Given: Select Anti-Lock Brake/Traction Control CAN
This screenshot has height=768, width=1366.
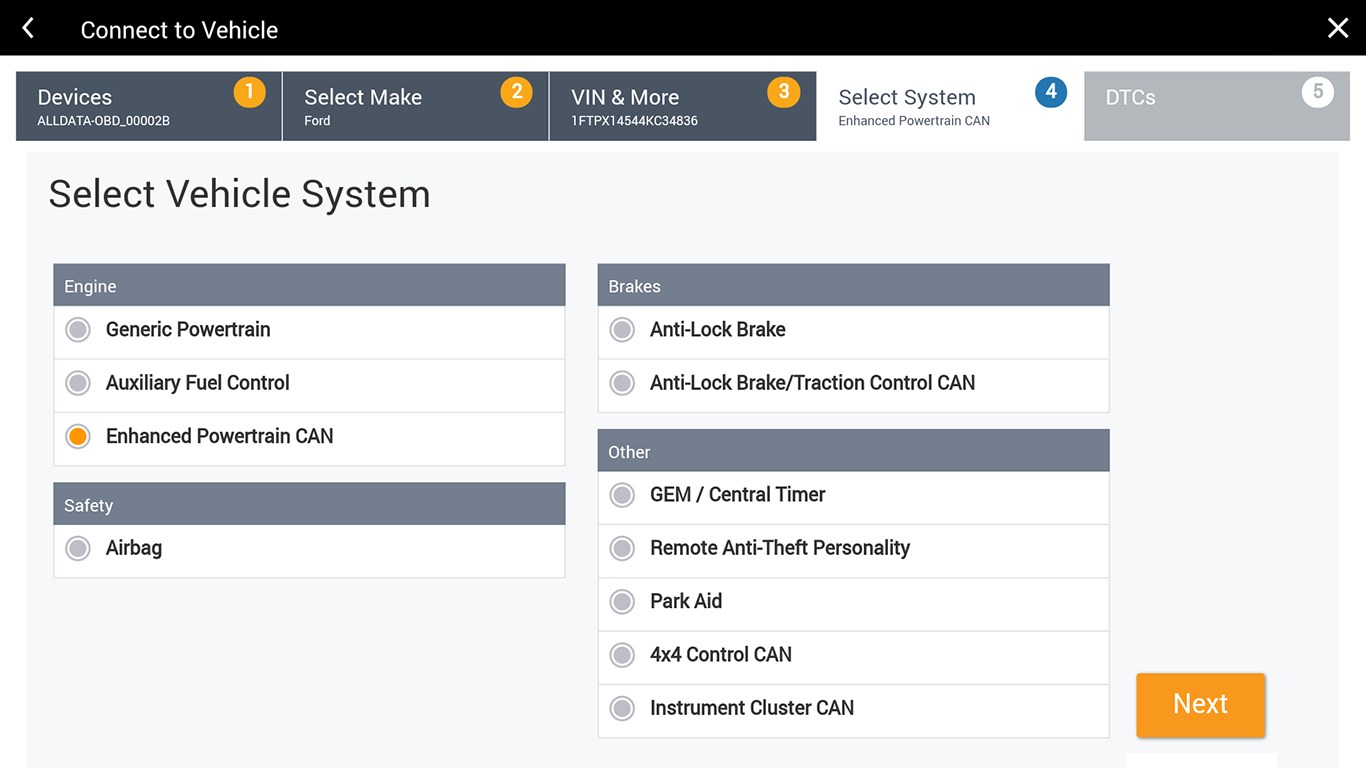Looking at the screenshot, I should (x=622, y=383).
